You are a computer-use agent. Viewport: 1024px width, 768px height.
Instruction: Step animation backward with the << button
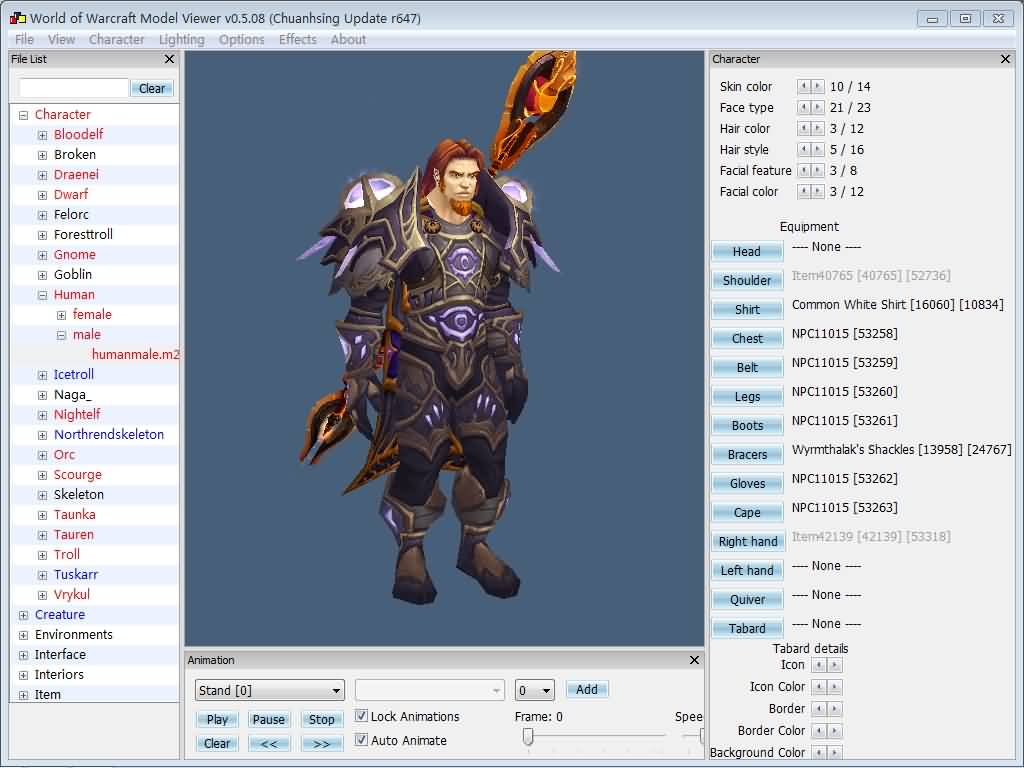click(268, 743)
